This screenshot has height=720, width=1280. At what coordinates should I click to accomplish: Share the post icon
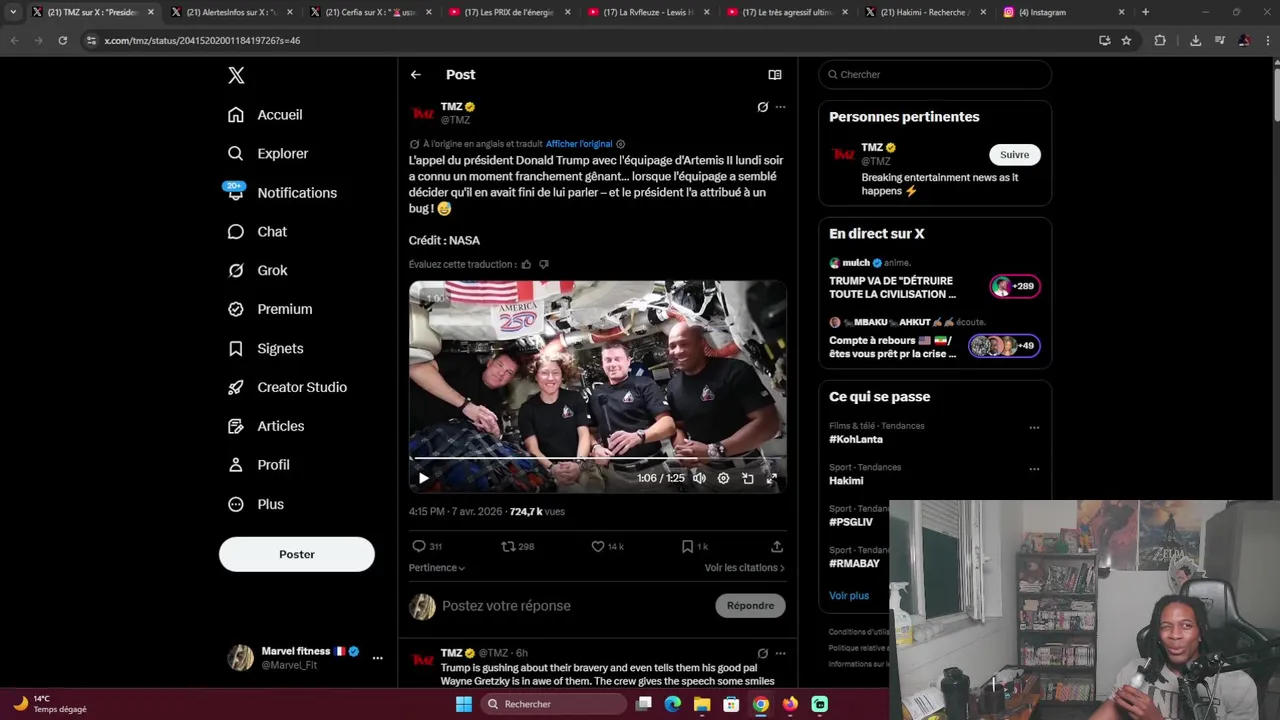click(x=777, y=547)
